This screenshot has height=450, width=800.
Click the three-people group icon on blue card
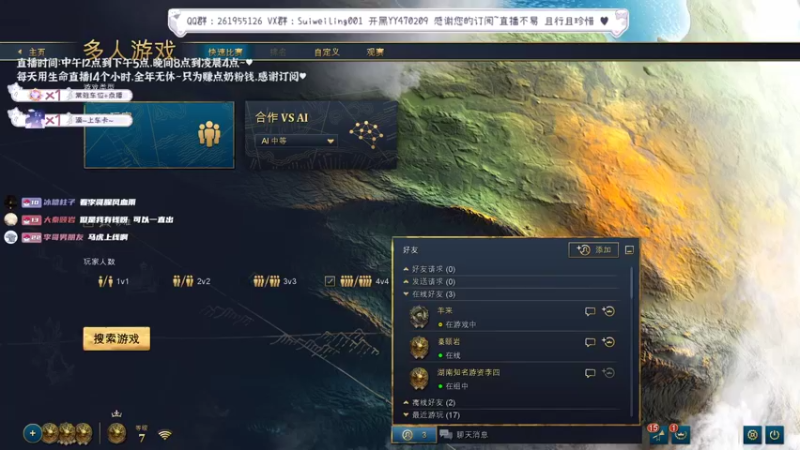209,134
